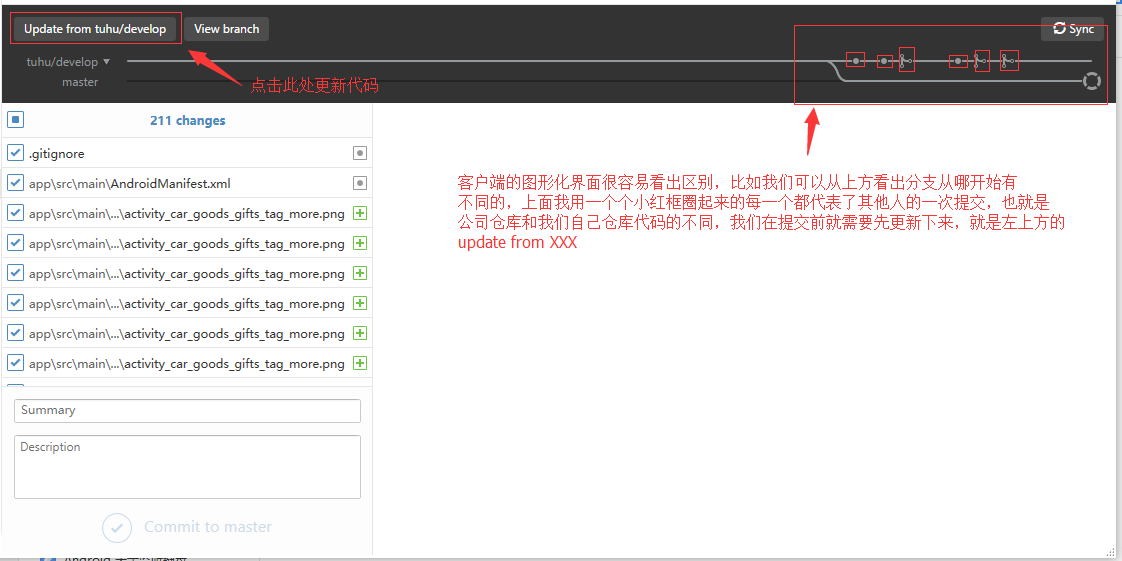This screenshot has width=1122, height=561.
Task: Select the second merge-commit marker on tuhu/develop line
Action: tap(982, 61)
